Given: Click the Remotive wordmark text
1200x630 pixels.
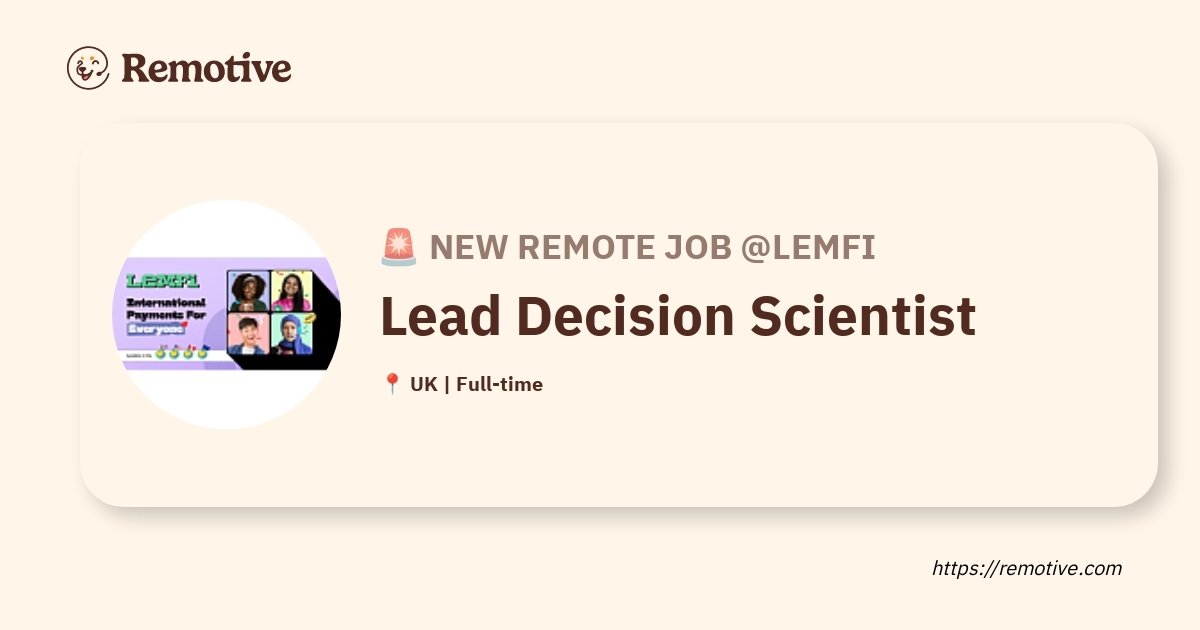Looking at the screenshot, I should [207, 68].
